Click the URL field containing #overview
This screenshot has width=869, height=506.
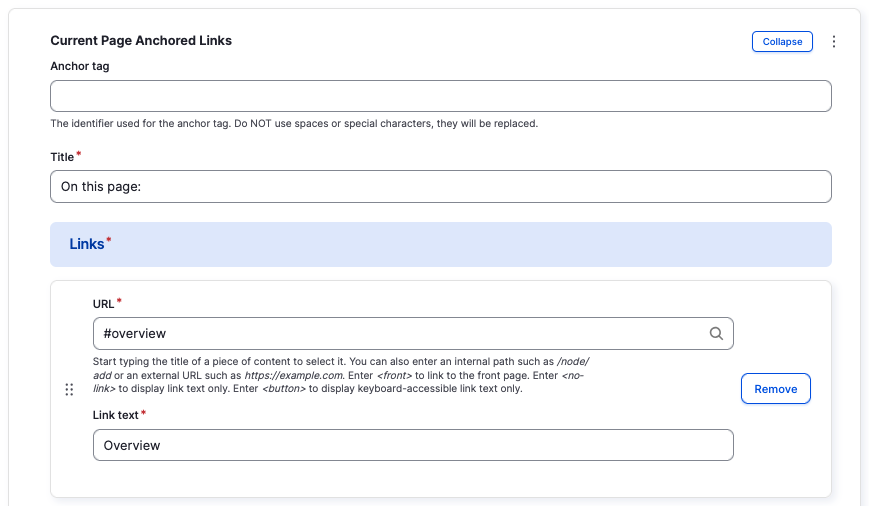(x=400, y=334)
